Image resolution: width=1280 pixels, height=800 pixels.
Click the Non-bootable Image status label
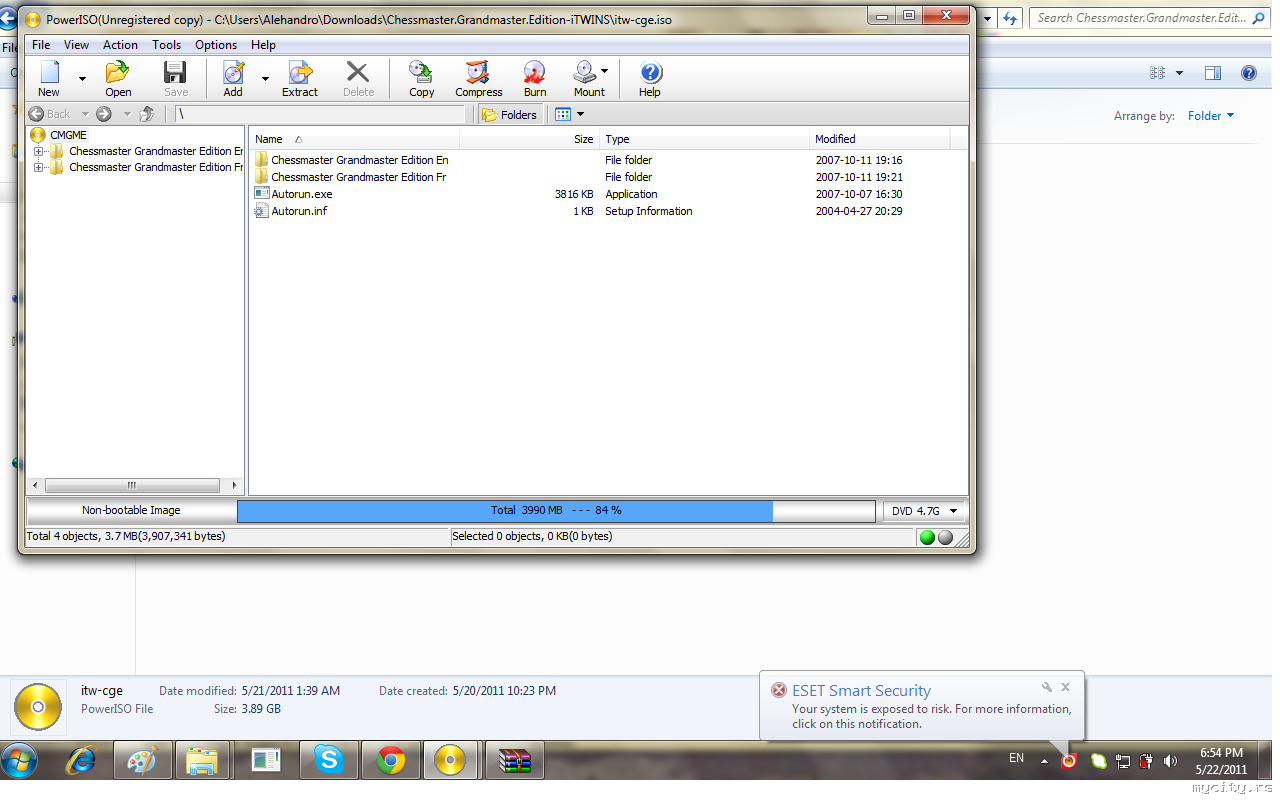[x=131, y=510]
